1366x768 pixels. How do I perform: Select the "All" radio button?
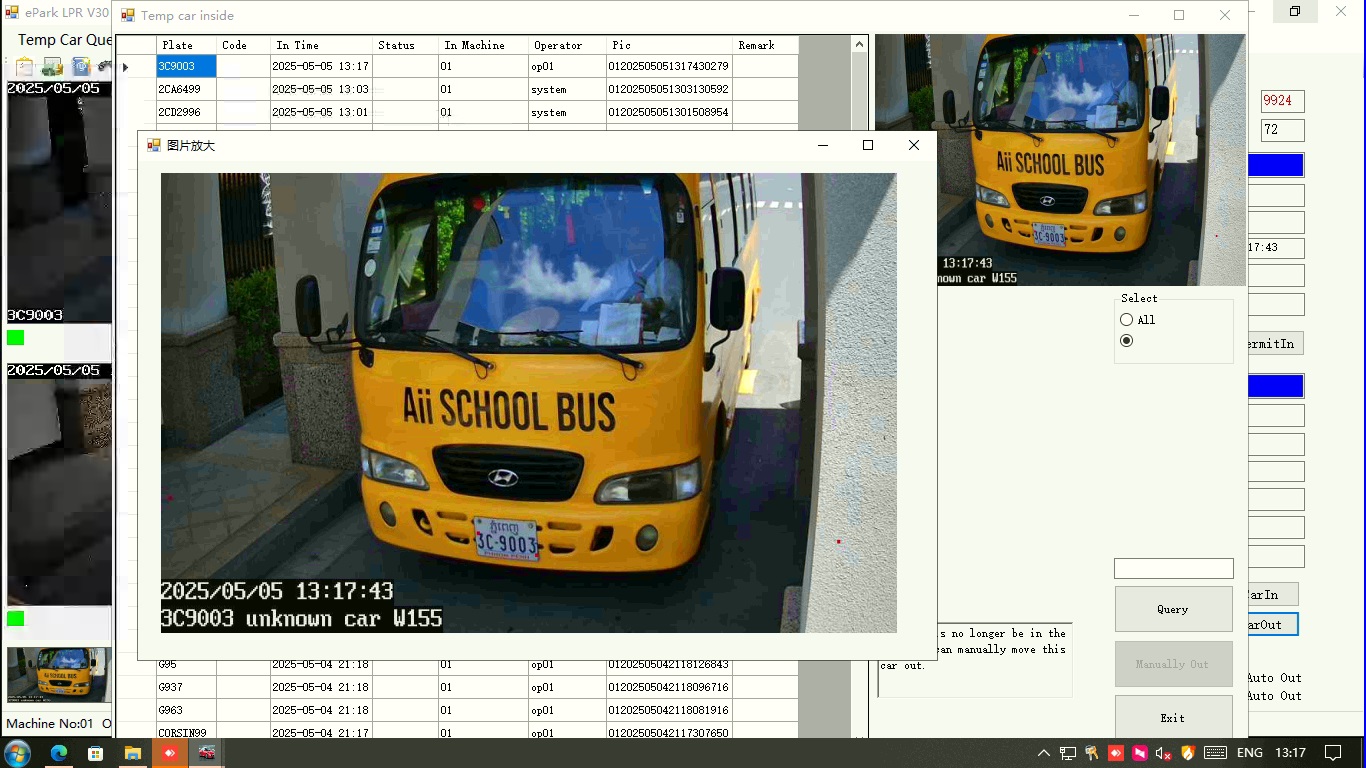click(x=1127, y=320)
